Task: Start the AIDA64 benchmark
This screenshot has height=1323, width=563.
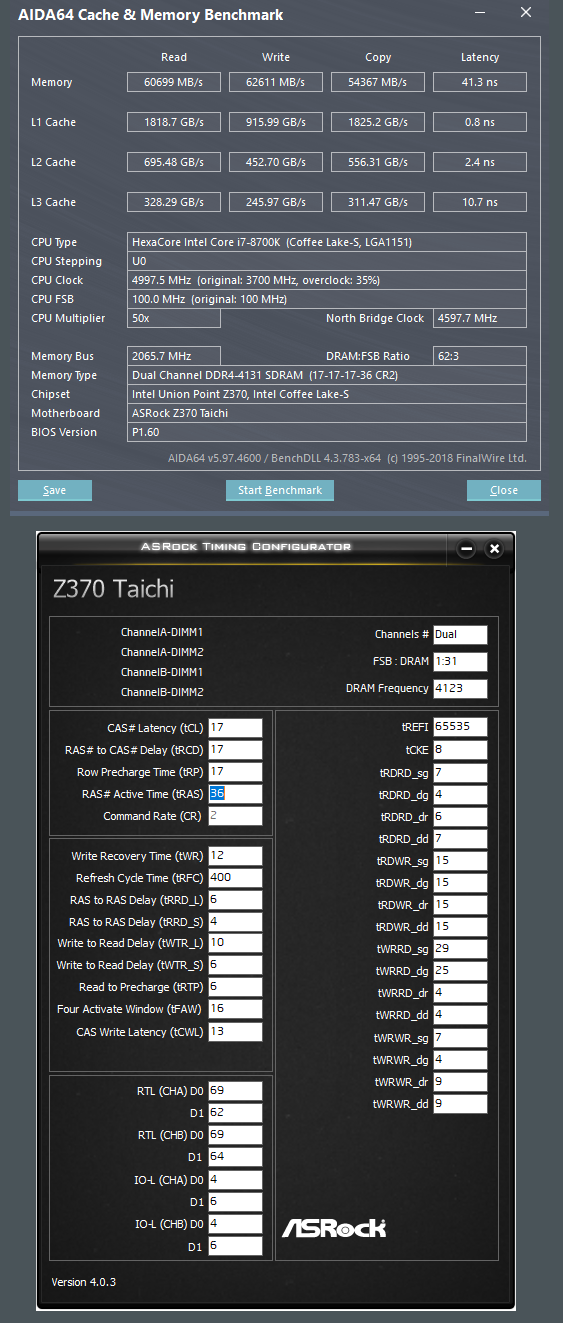Action: 280,490
